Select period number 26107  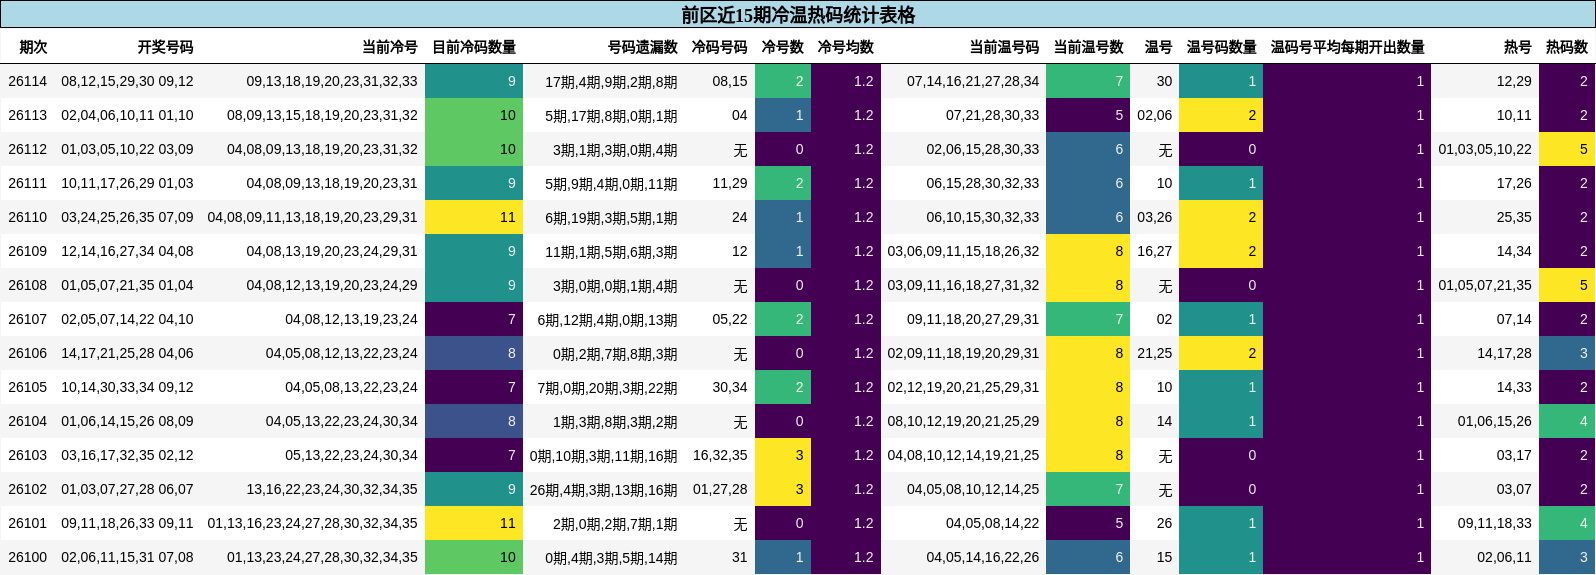pos(27,319)
